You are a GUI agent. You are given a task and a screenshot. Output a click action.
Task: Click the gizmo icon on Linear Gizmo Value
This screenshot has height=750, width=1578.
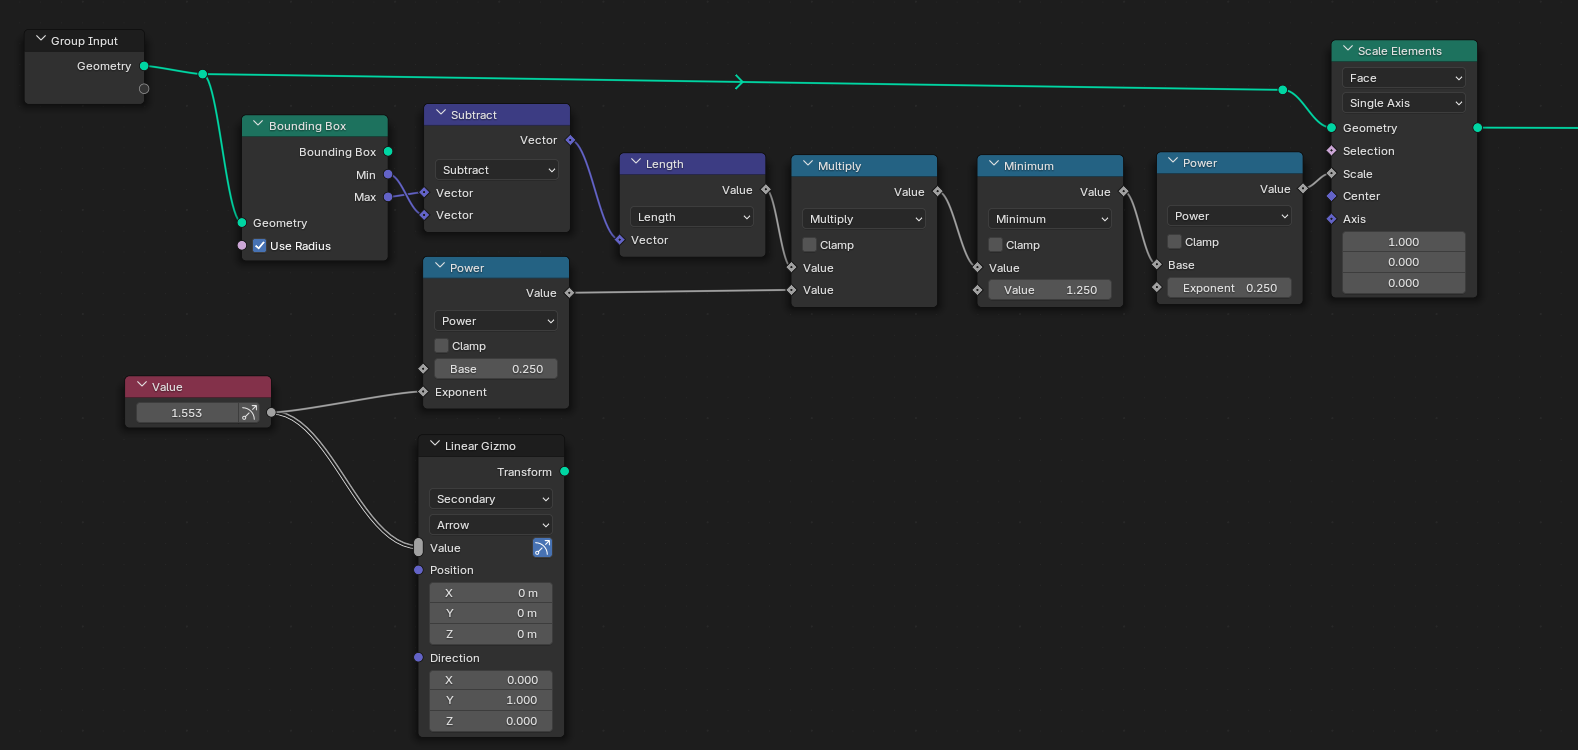[542, 548]
